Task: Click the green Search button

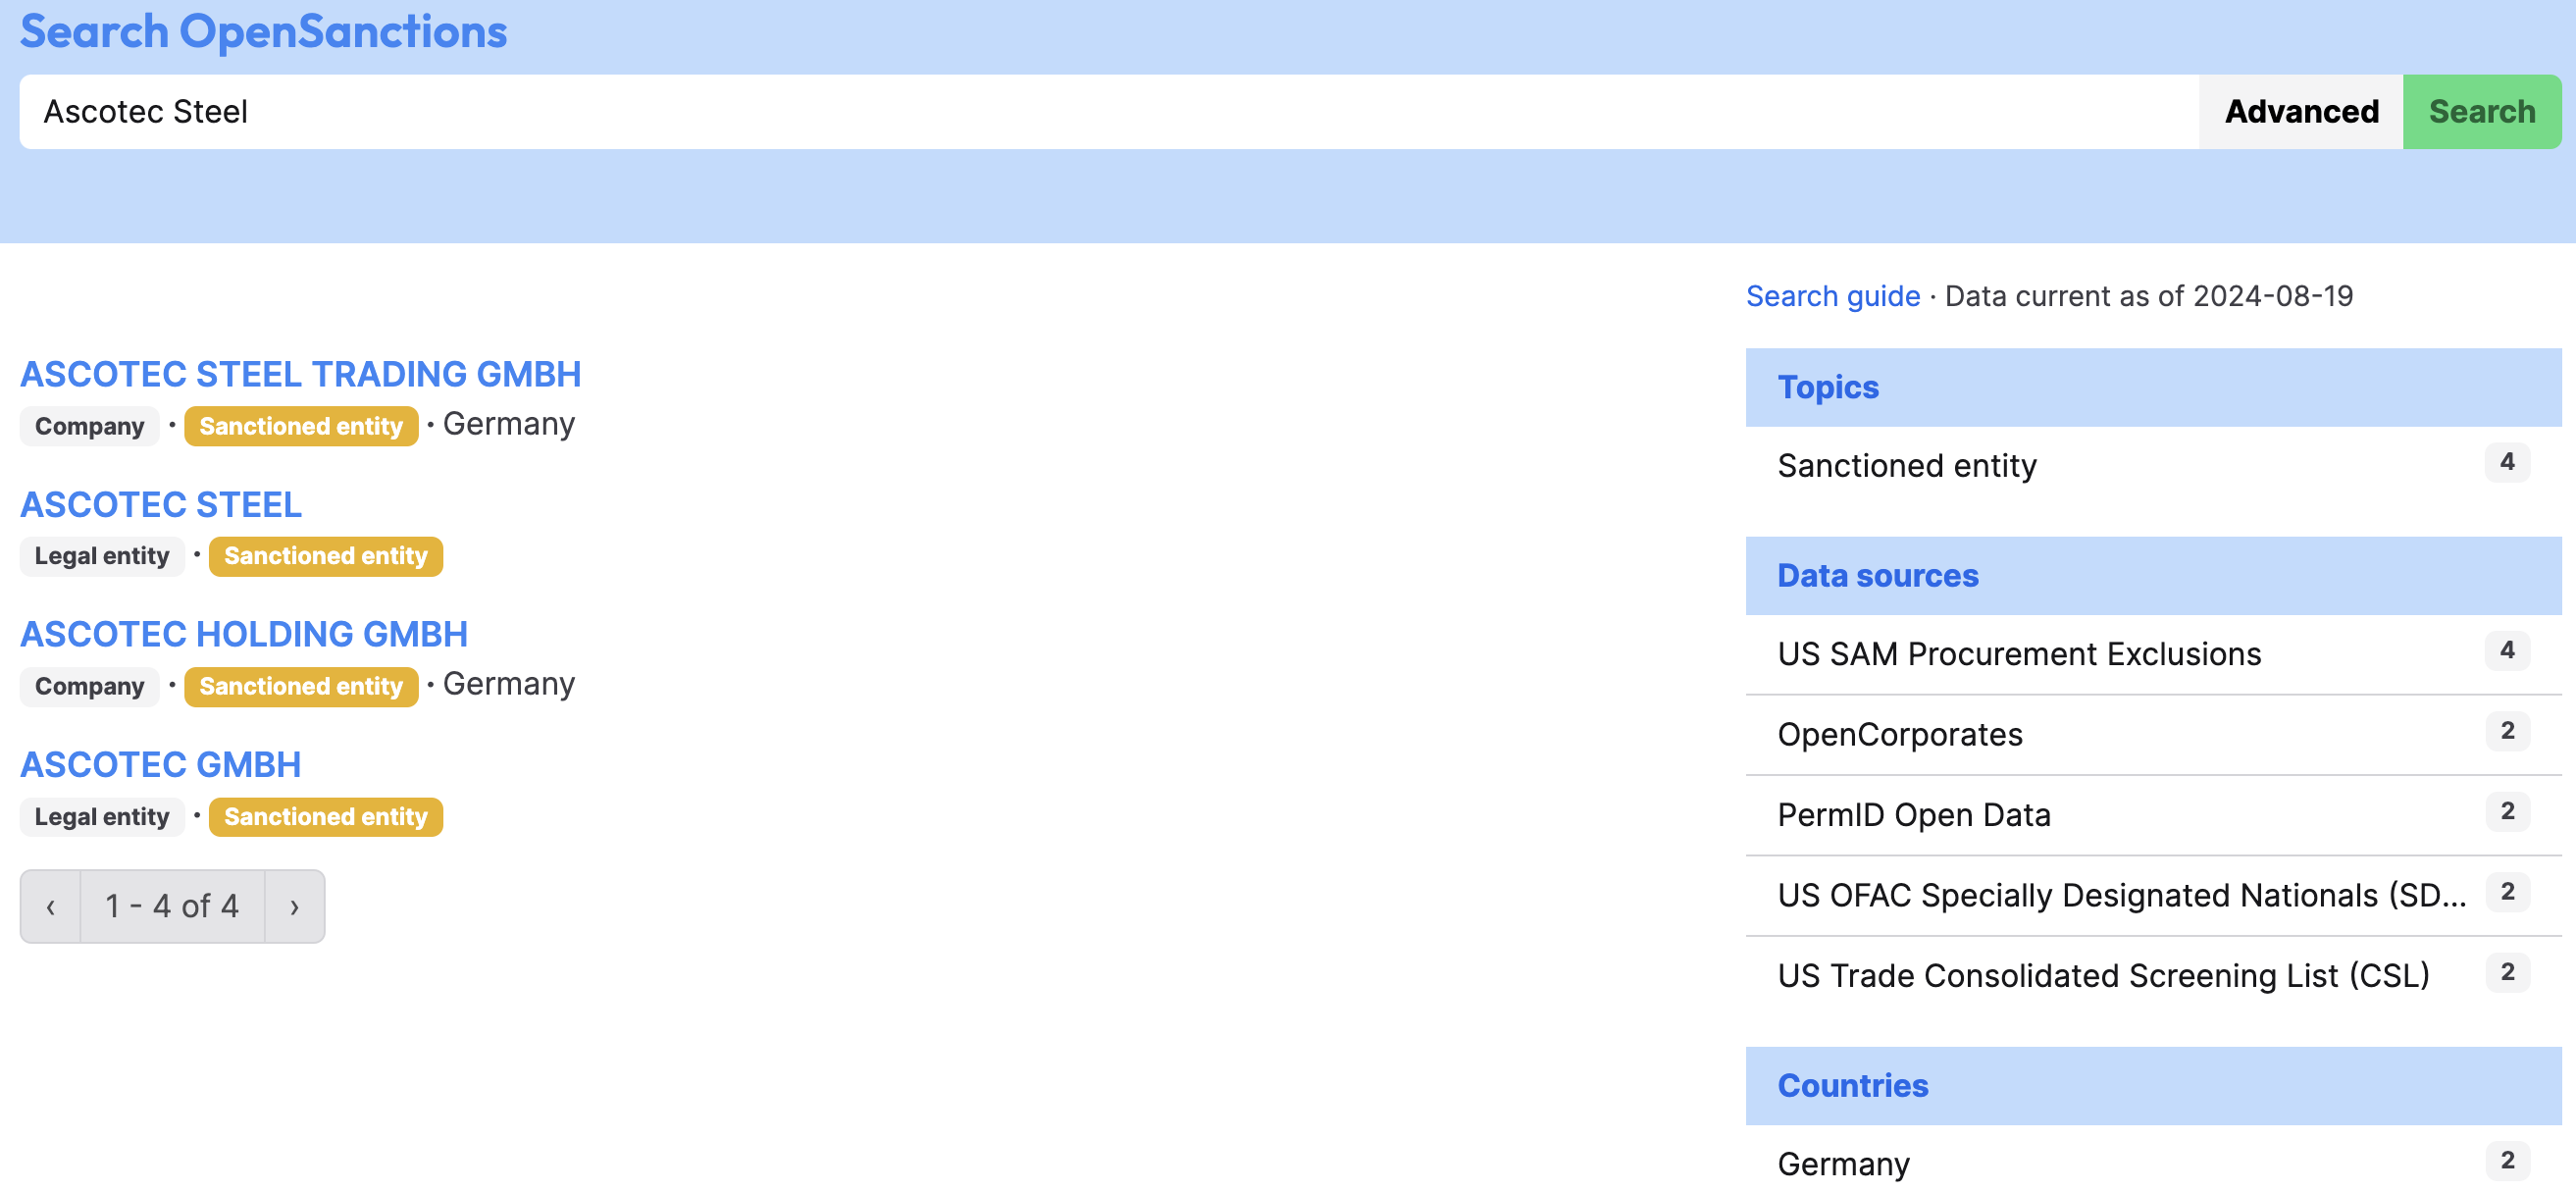Action: pyautogui.click(x=2481, y=112)
